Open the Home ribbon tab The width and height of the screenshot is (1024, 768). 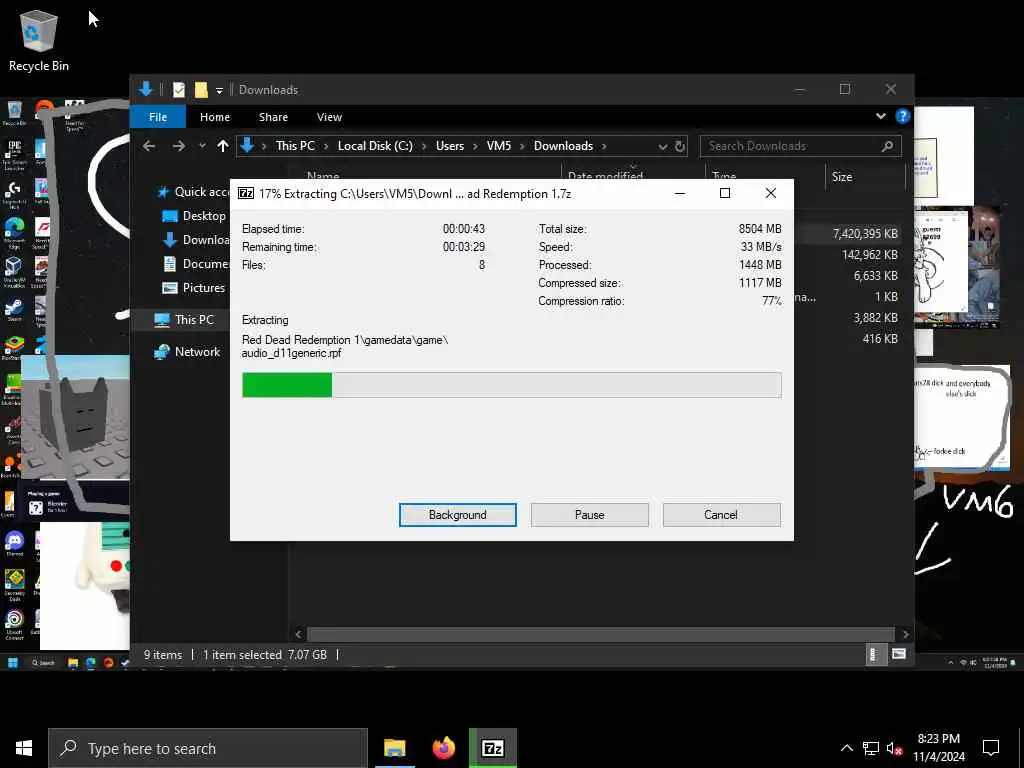point(215,117)
